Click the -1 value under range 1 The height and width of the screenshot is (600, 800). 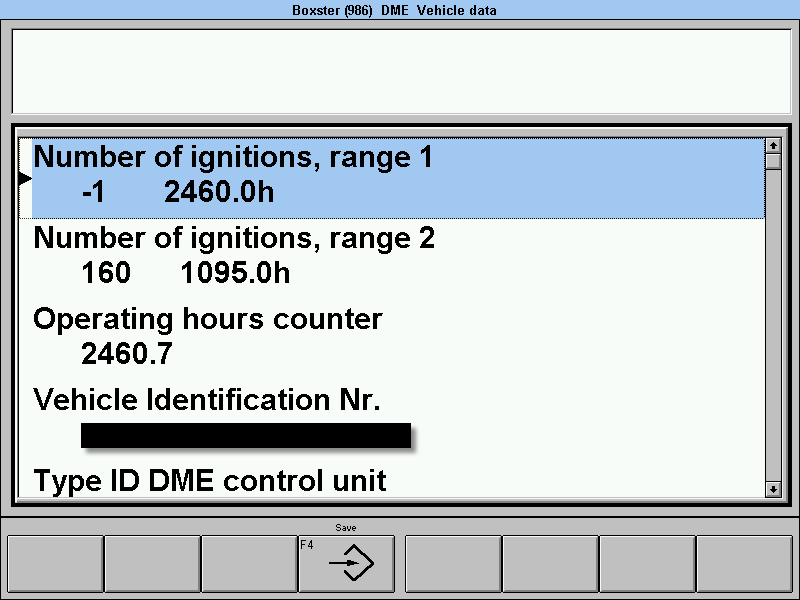93,192
